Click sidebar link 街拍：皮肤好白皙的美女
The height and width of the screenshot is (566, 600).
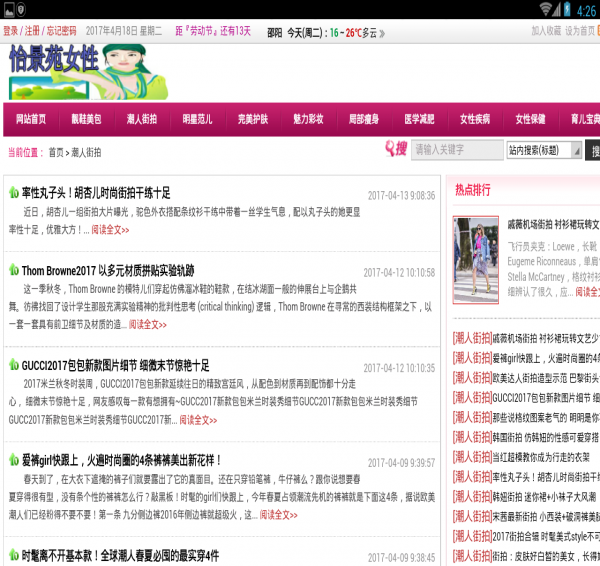click(546, 556)
